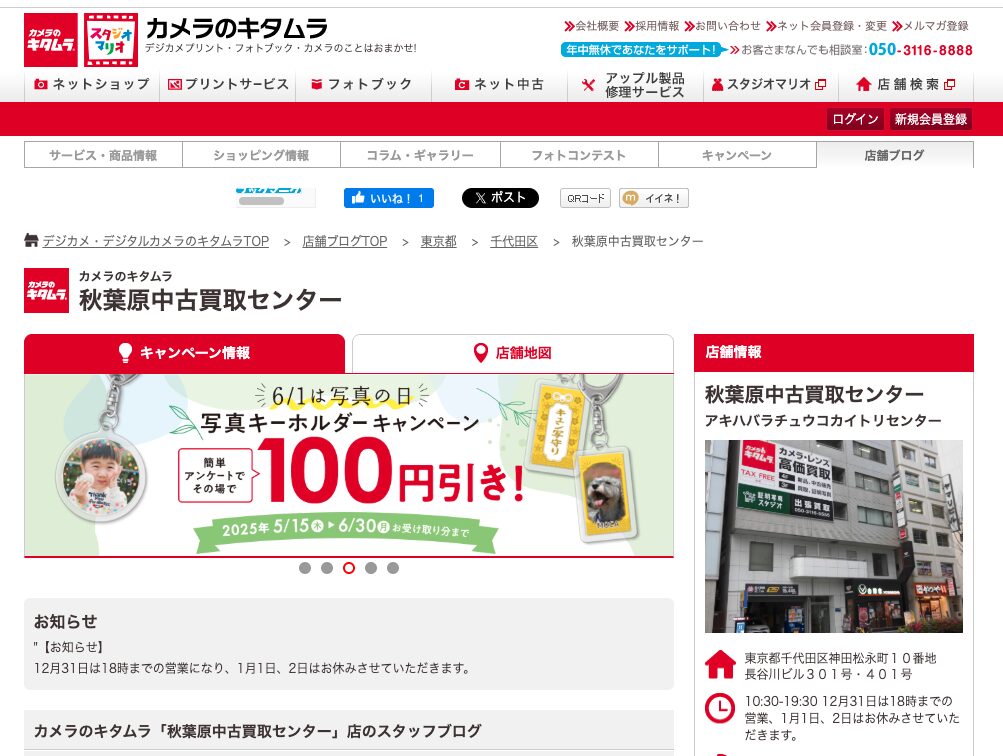Viewport: 1003px width, 756px height.
Task: Follow 東京都 breadcrumb link
Action: click(x=439, y=241)
